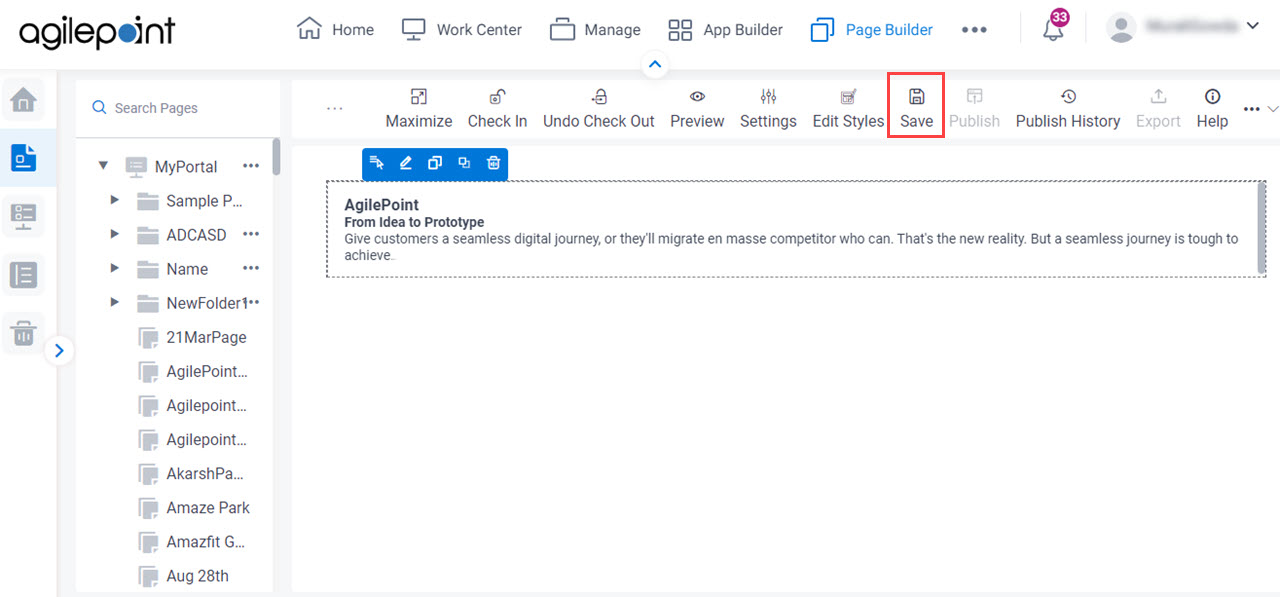Click the widget edit pencil icon
The height and width of the screenshot is (597, 1280).
tap(406, 163)
